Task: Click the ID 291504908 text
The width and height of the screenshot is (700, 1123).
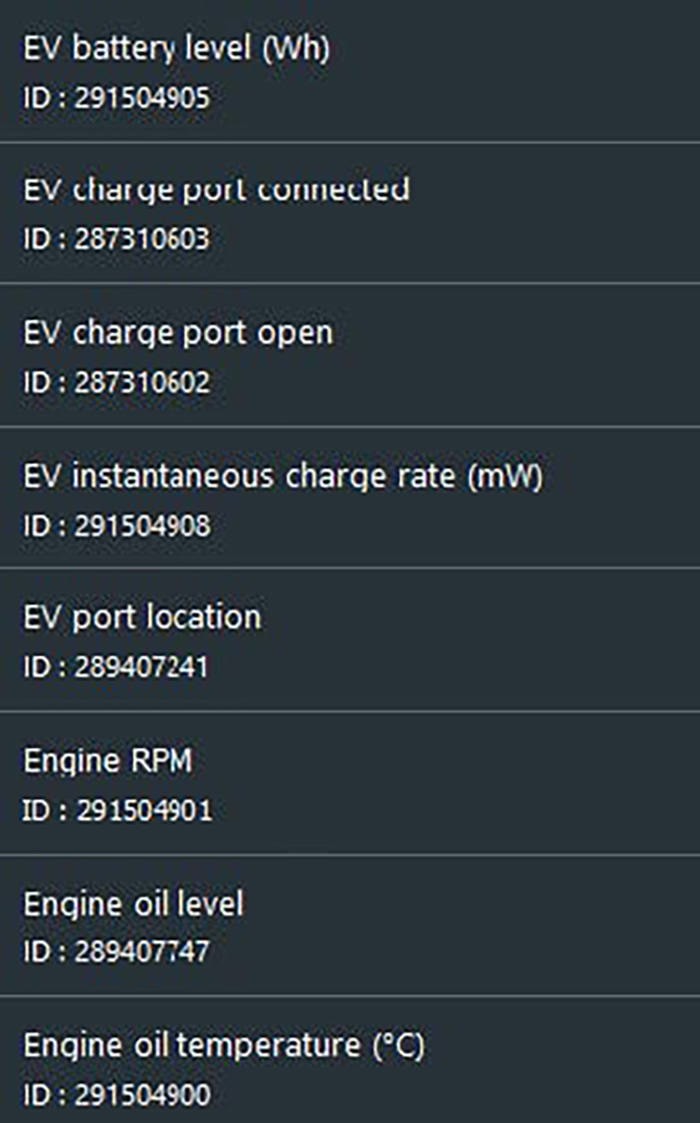Action: click(x=117, y=526)
